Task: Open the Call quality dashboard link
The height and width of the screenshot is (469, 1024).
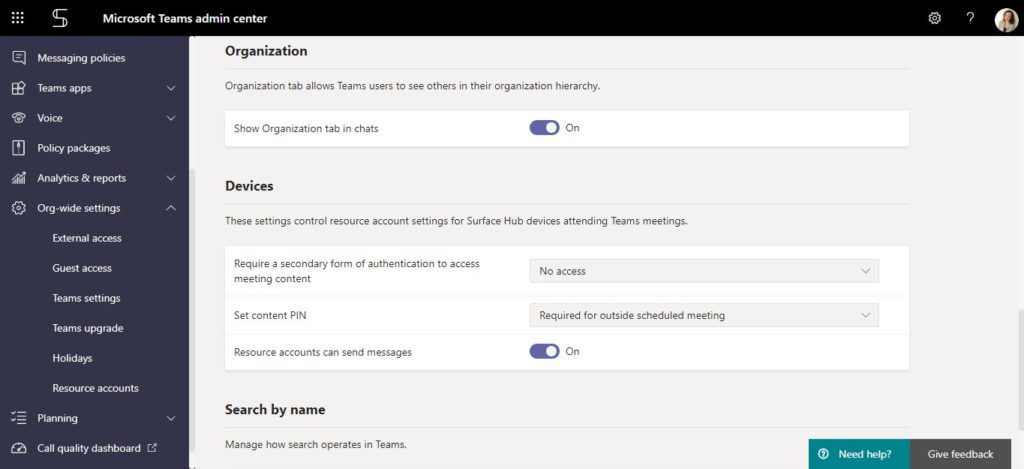Action: coord(89,448)
